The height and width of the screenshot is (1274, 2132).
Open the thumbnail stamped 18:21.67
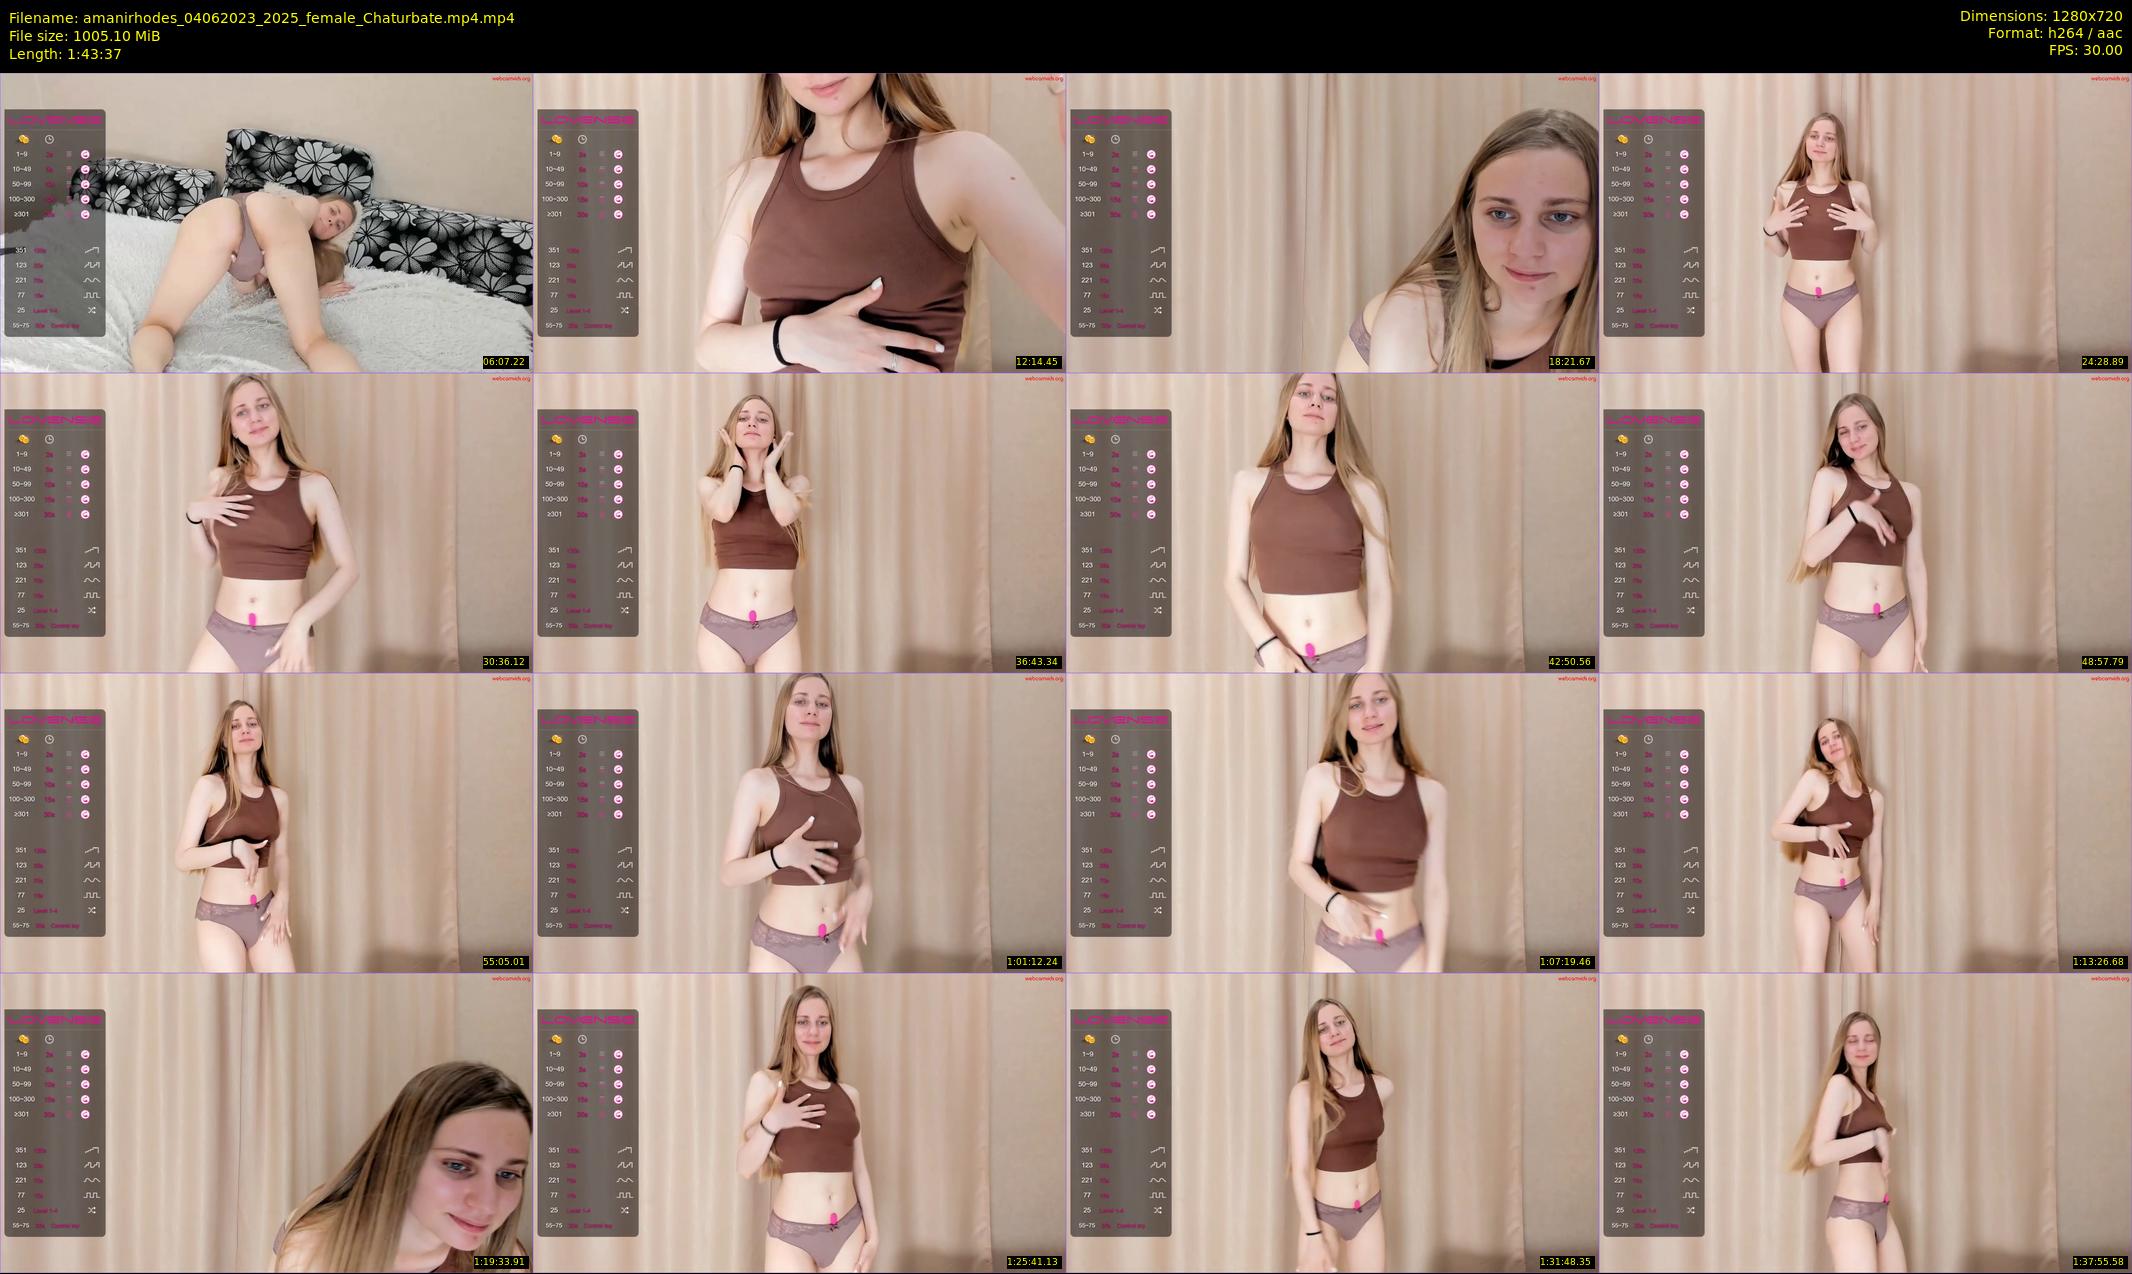1332,222
